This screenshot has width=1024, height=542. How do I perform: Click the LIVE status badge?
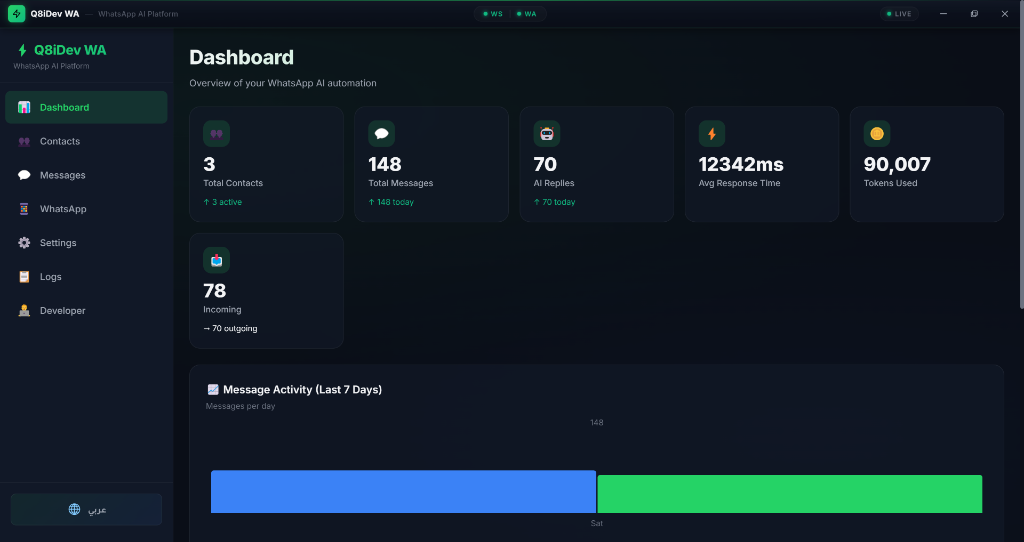point(899,14)
